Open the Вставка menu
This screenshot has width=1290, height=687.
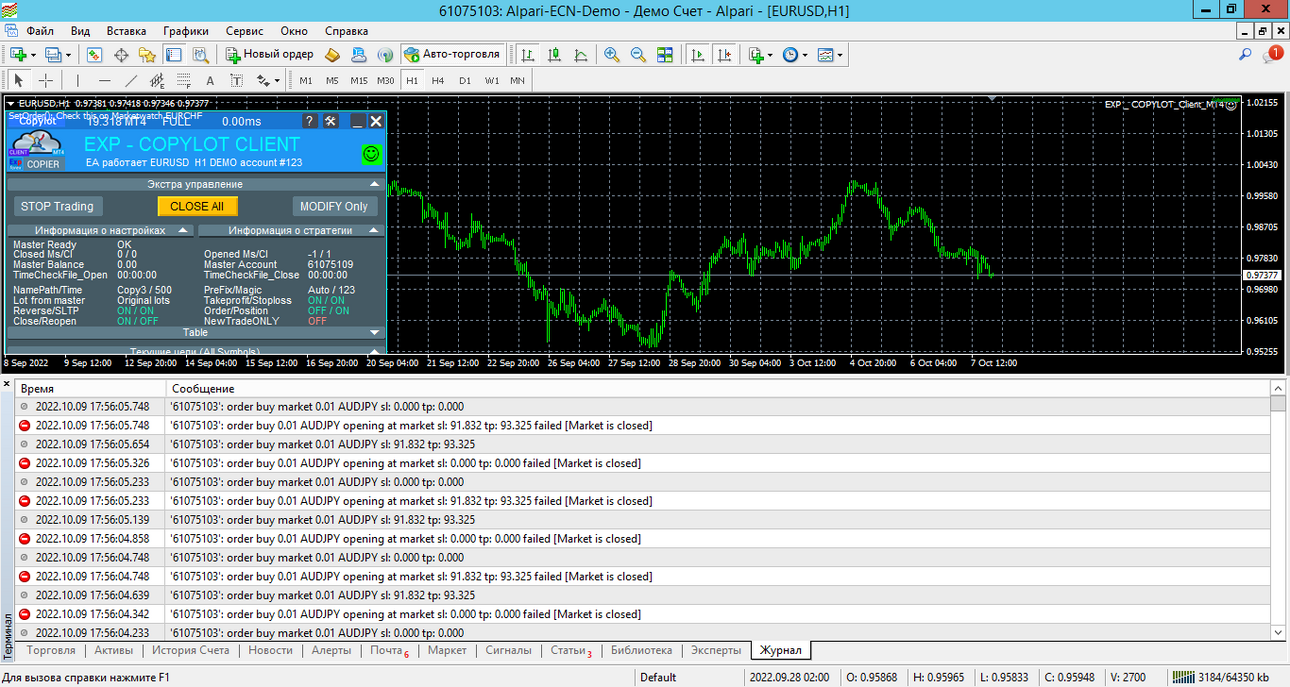click(x=126, y=31)
